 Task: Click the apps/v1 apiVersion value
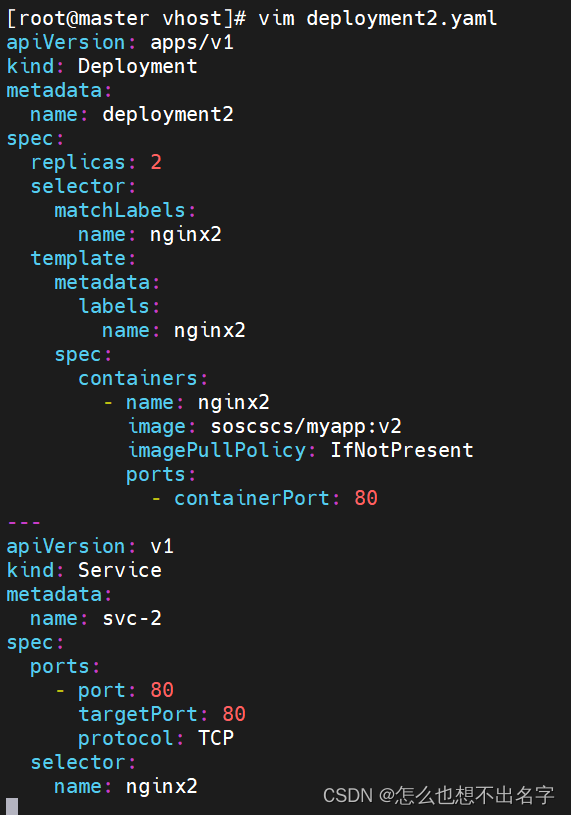coord(192,43)
